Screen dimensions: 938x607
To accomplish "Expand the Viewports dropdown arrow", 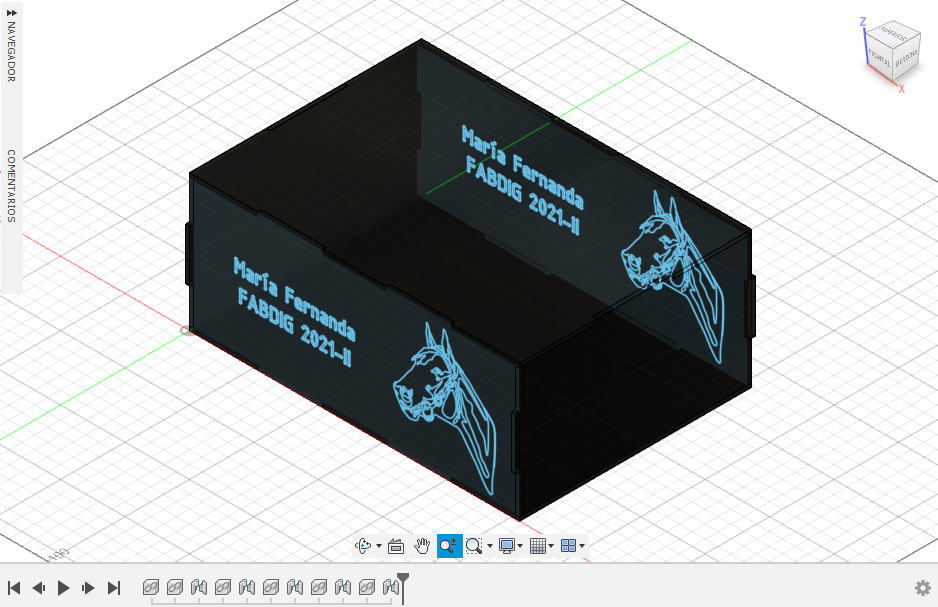I will [582, 545].
